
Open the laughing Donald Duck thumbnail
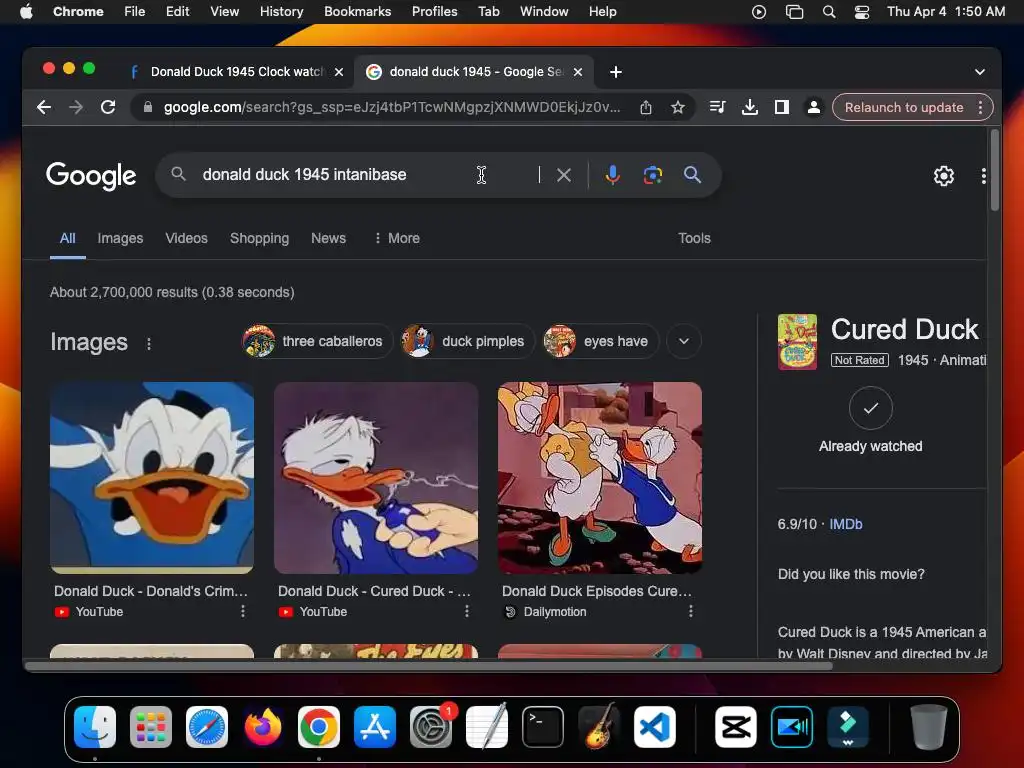152,478
